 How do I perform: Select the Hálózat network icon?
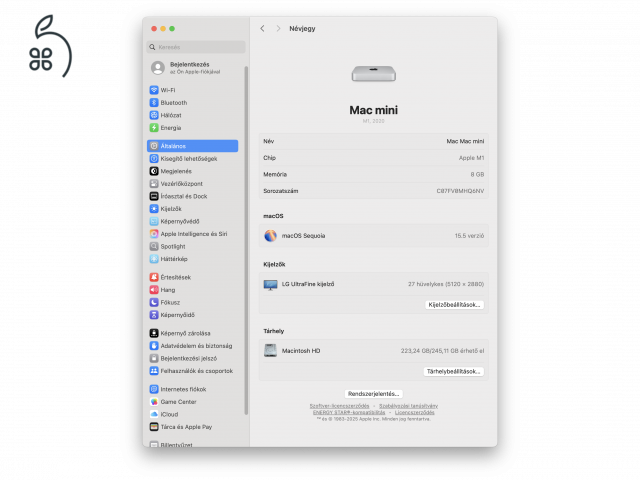pyautogui.click(x=154, y=115)
